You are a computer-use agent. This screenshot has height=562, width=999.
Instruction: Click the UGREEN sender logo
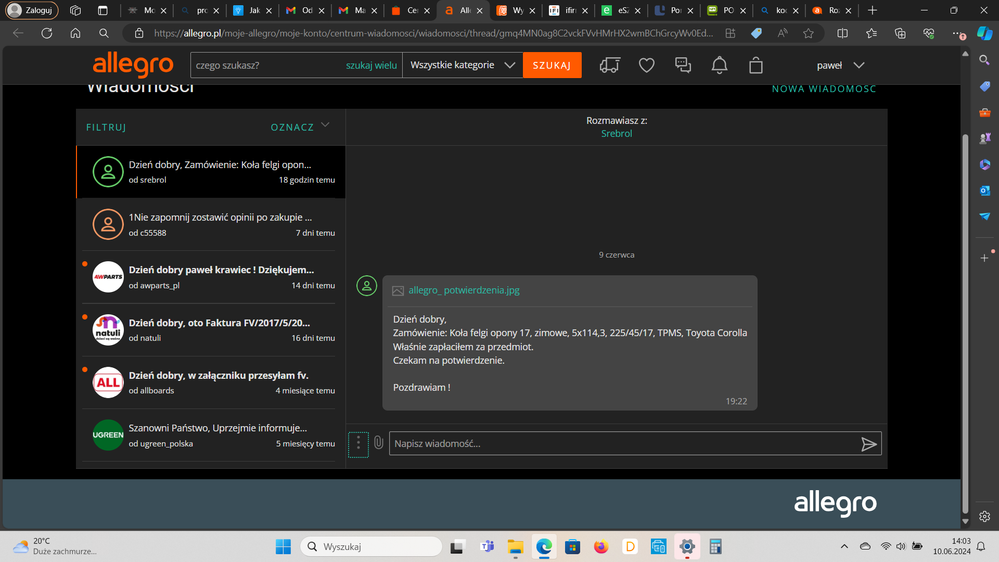[x=108, y=435]
